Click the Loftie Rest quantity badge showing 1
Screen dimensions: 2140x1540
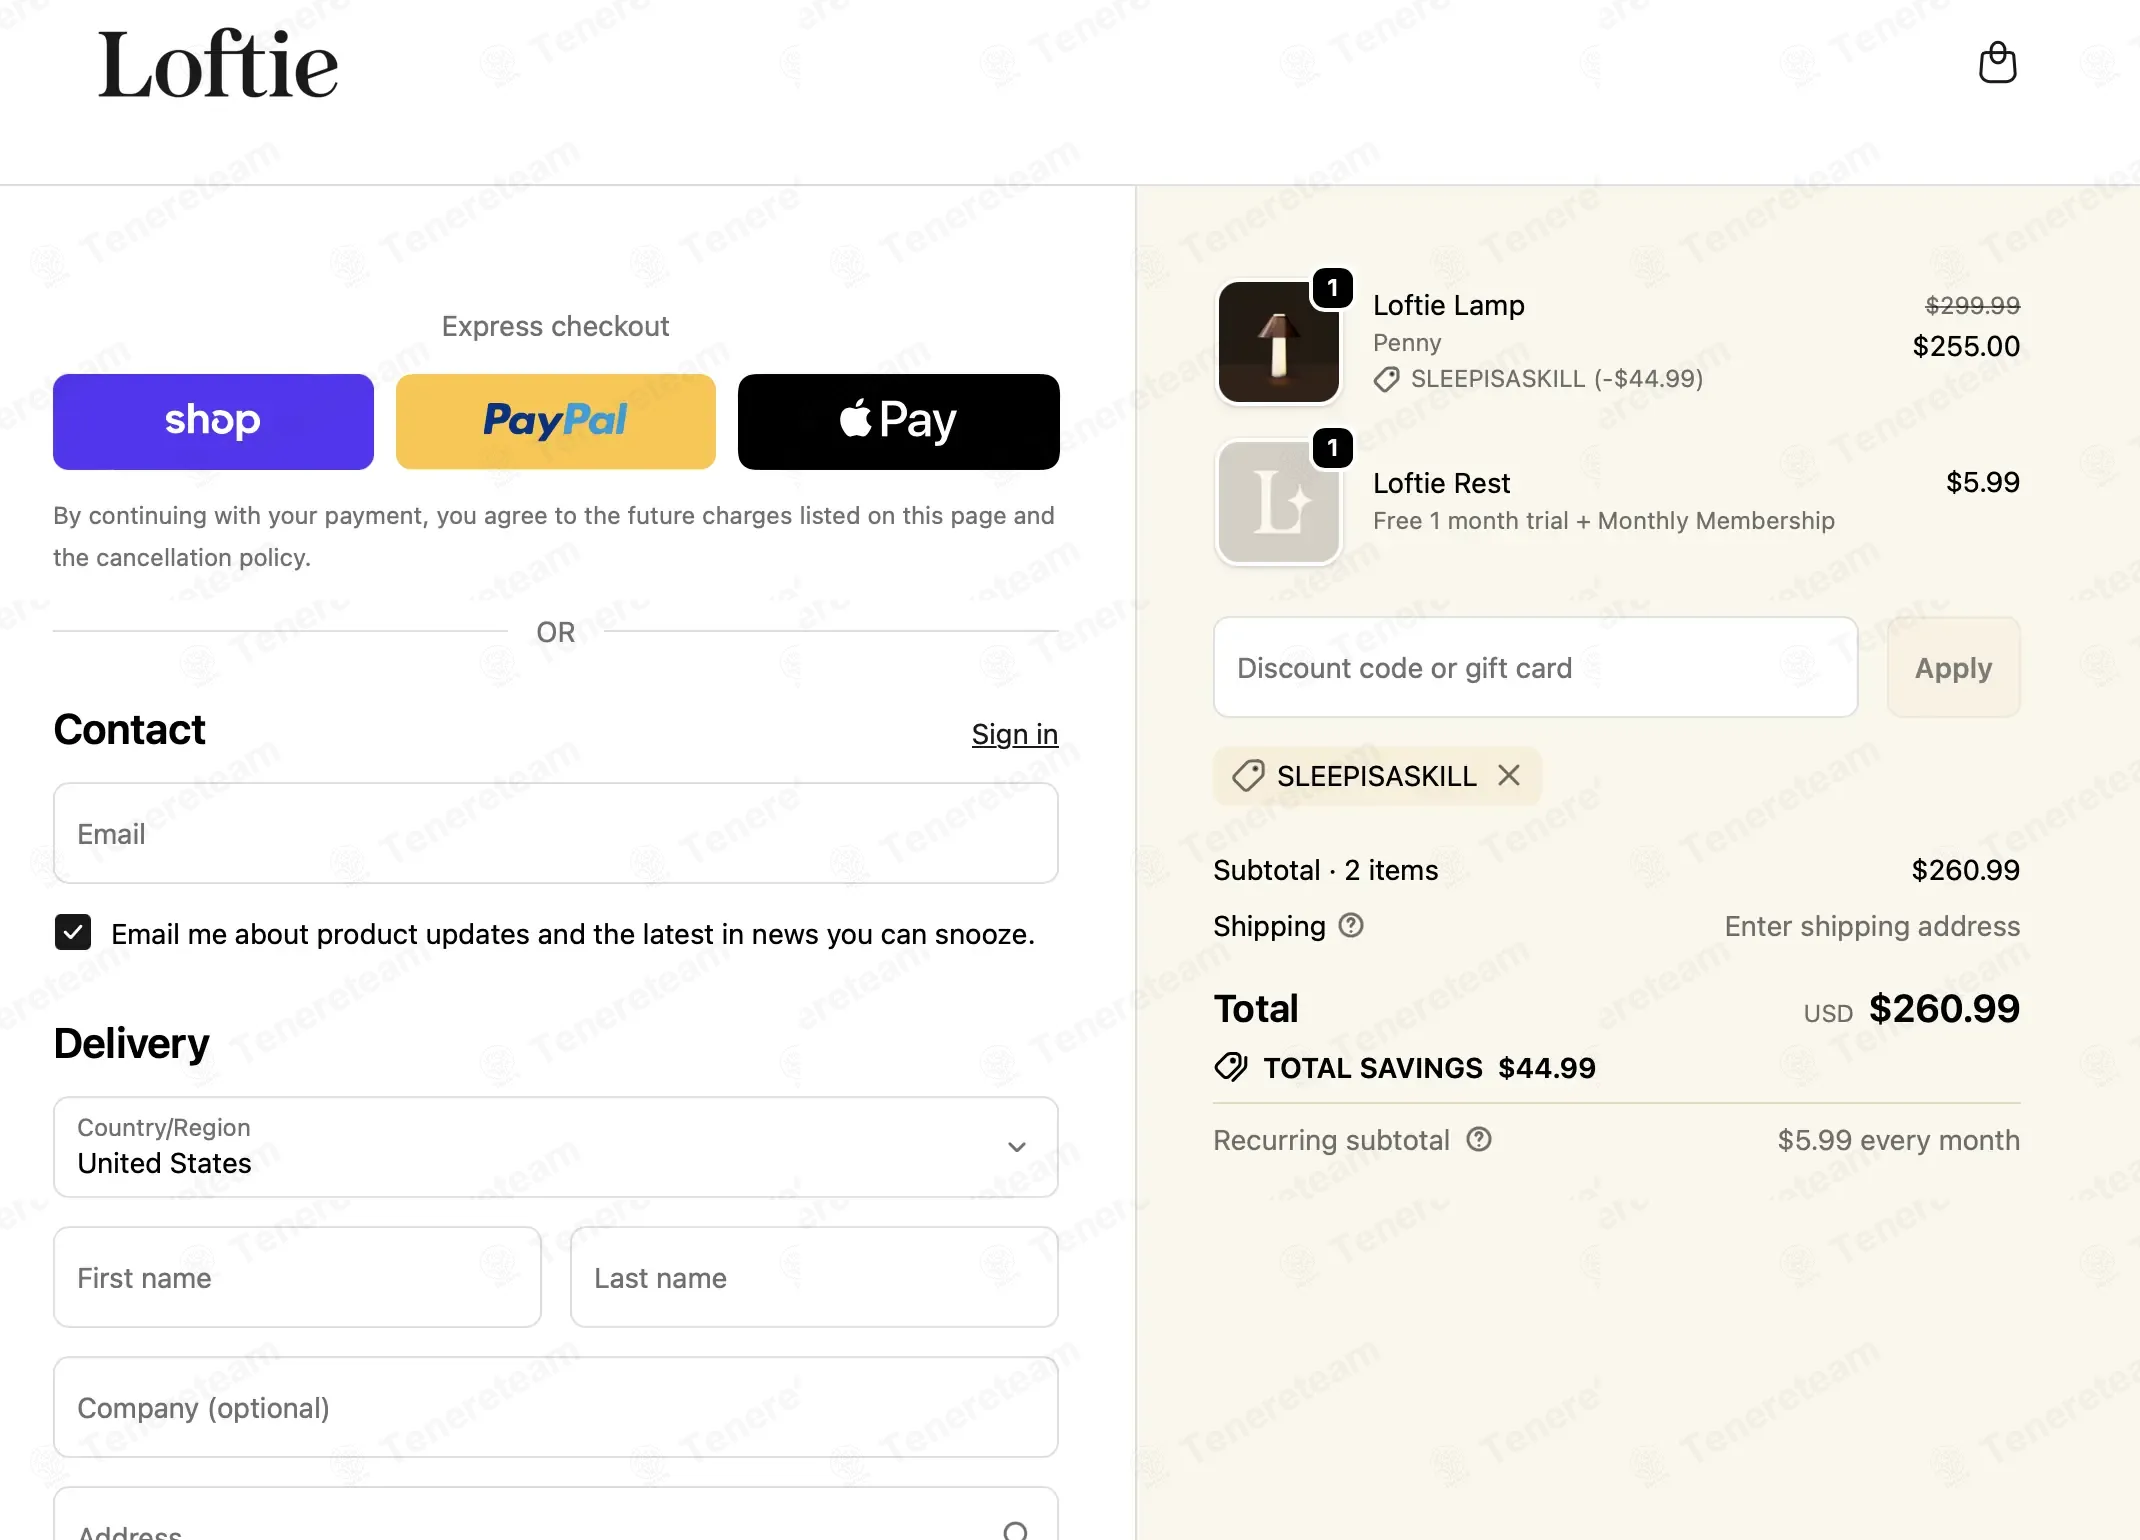pos(1333,448)
